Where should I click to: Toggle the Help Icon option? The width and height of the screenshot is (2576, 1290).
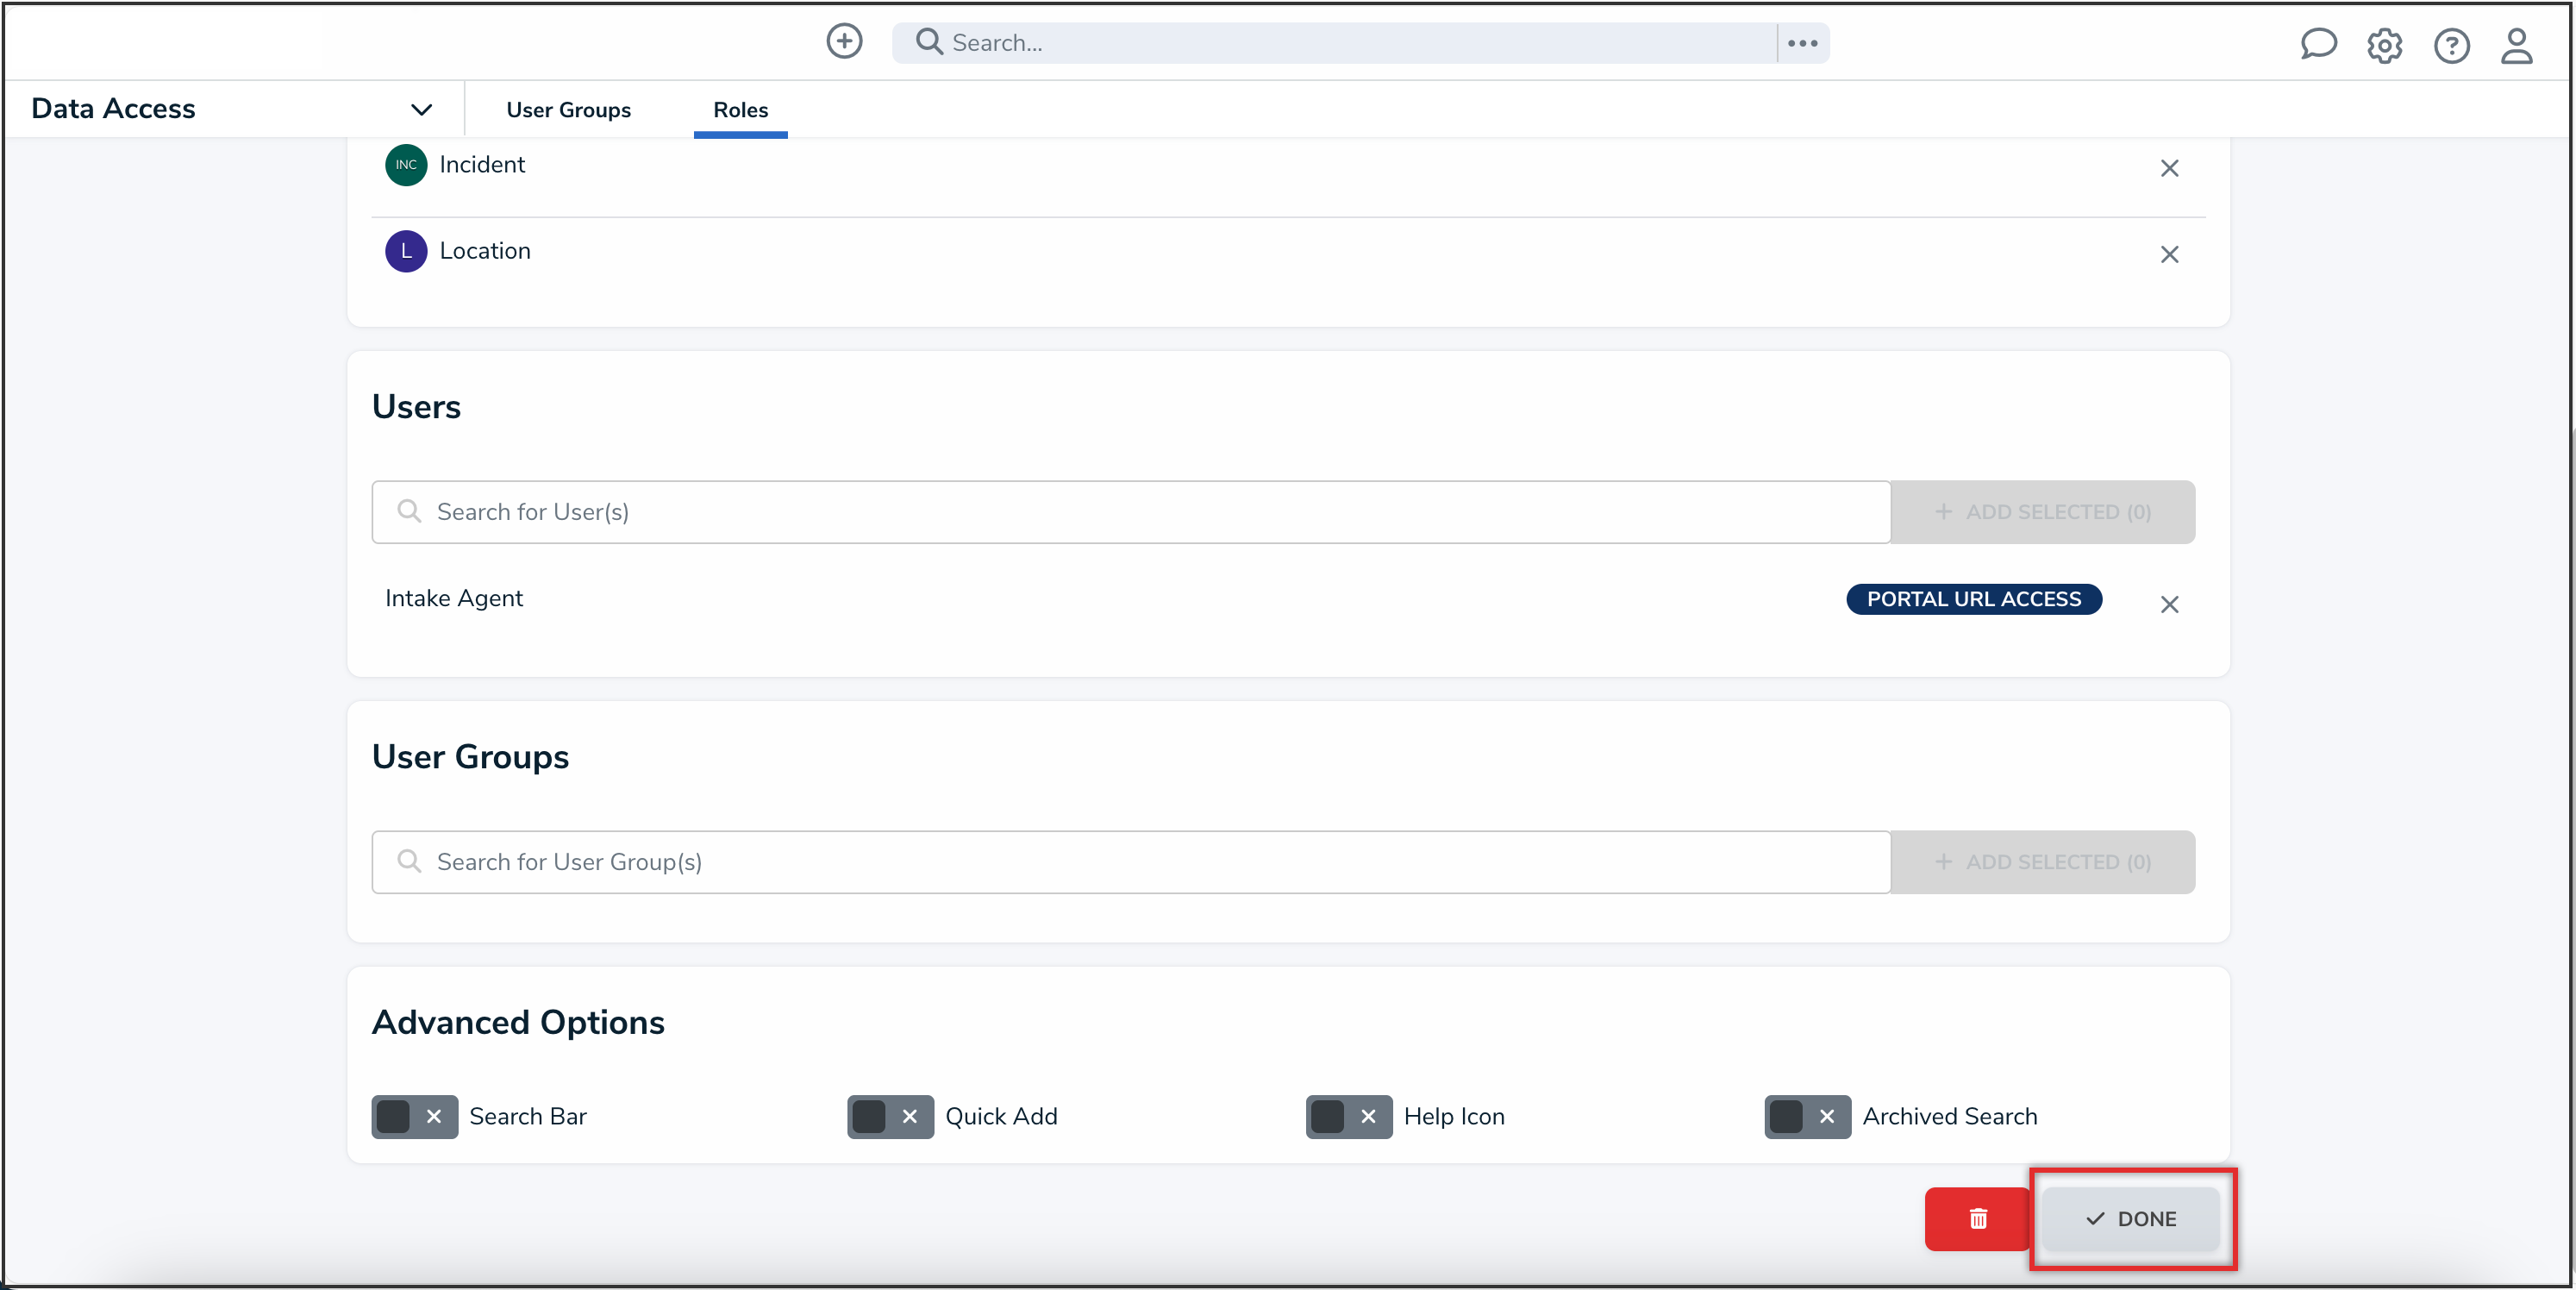[x=1348, y=1116]
